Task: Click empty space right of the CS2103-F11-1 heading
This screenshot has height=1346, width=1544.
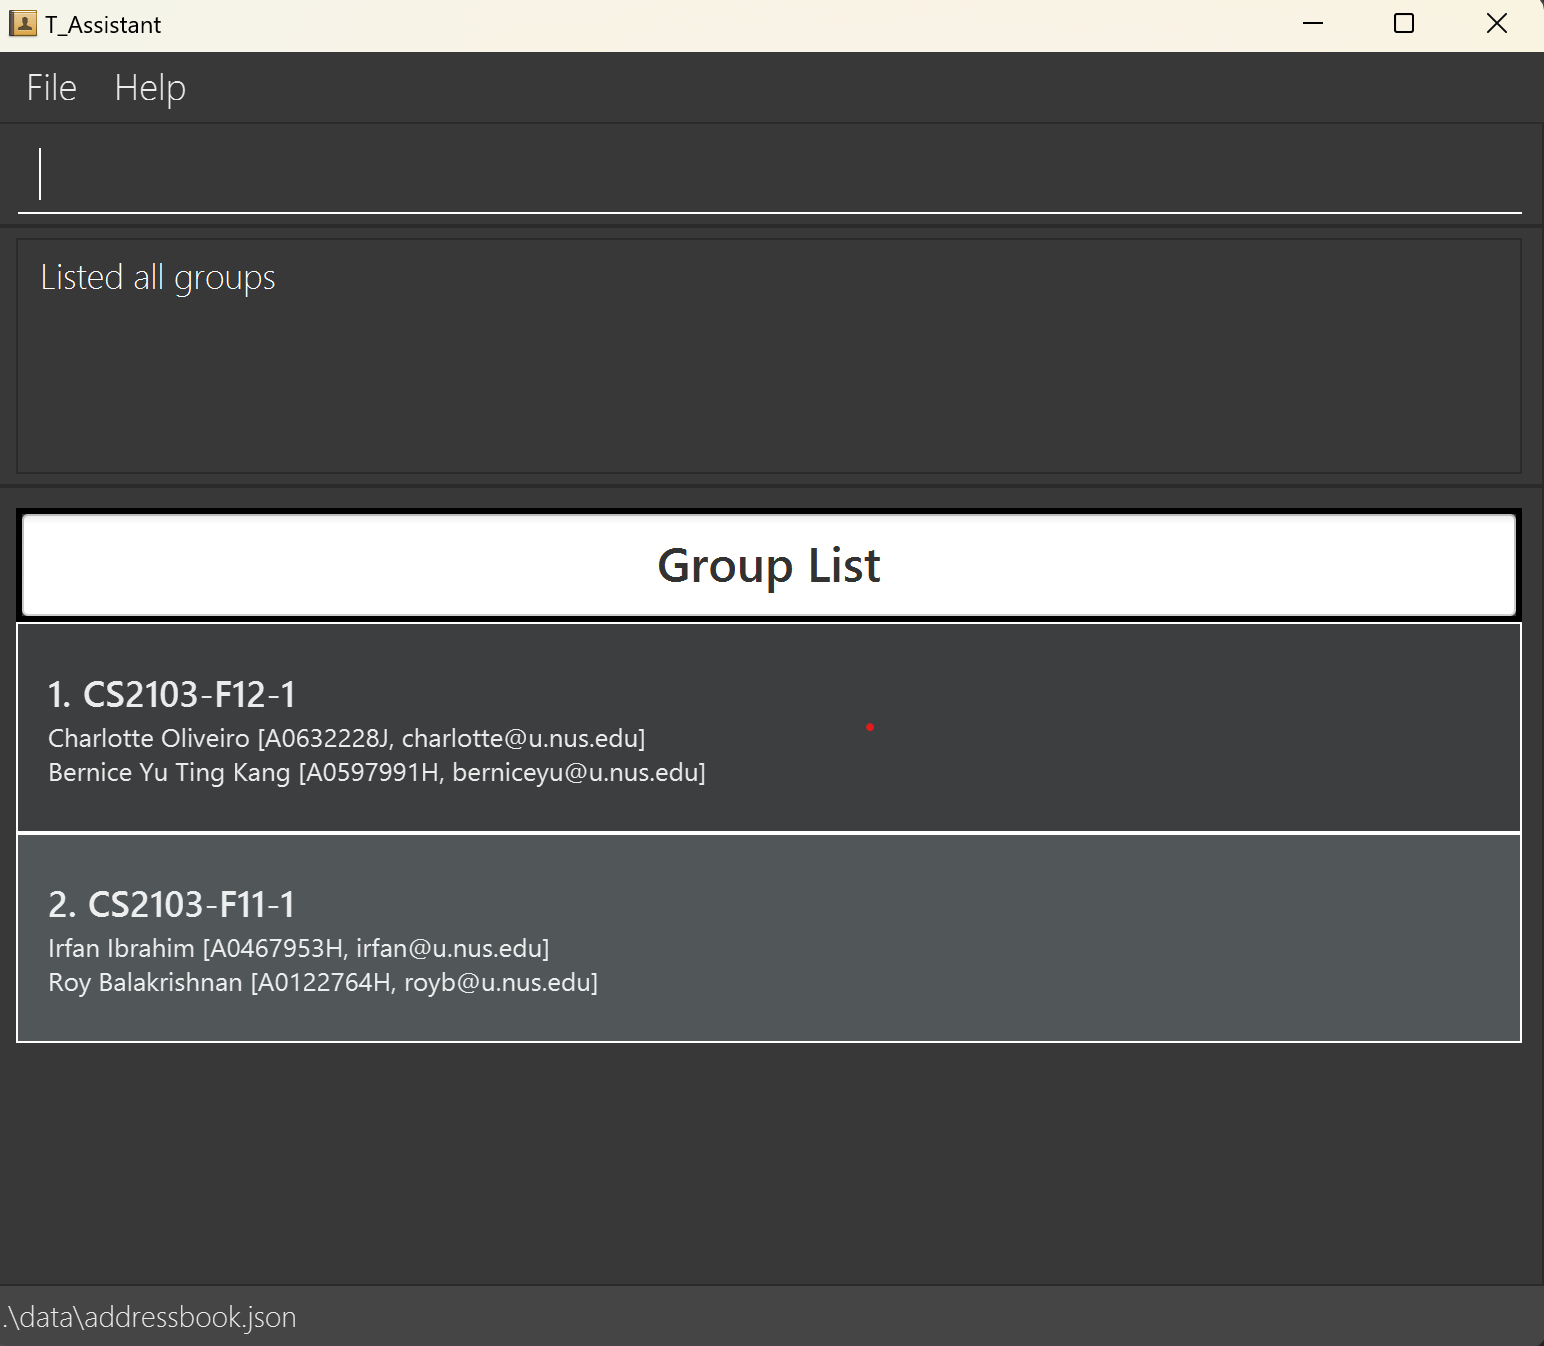Action: (x=1000, y=904)
